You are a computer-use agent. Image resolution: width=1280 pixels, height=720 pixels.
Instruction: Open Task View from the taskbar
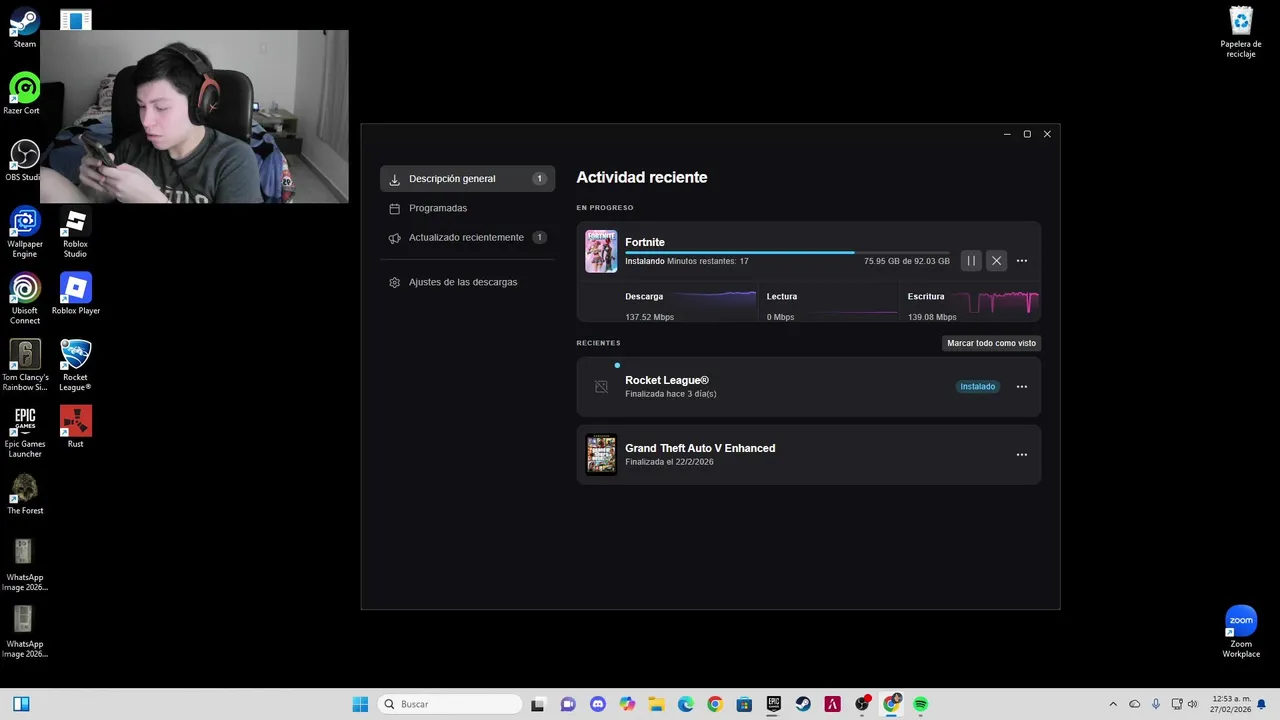pos(538,704)
